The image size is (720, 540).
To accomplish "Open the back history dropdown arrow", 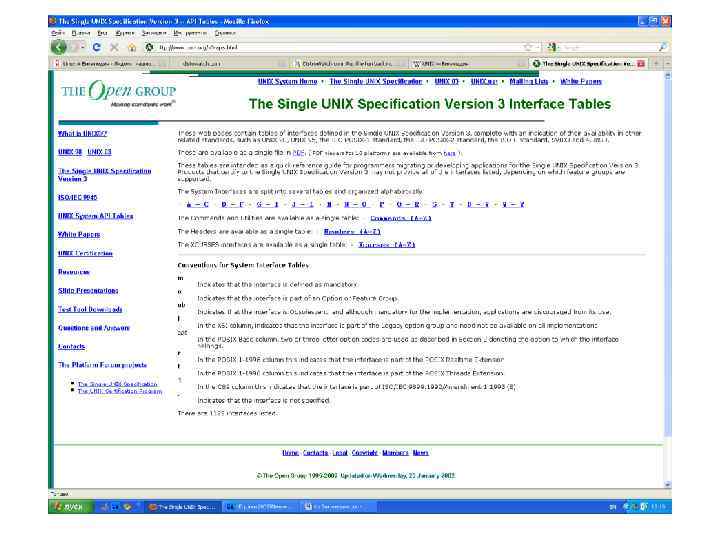I will [84, 47].
